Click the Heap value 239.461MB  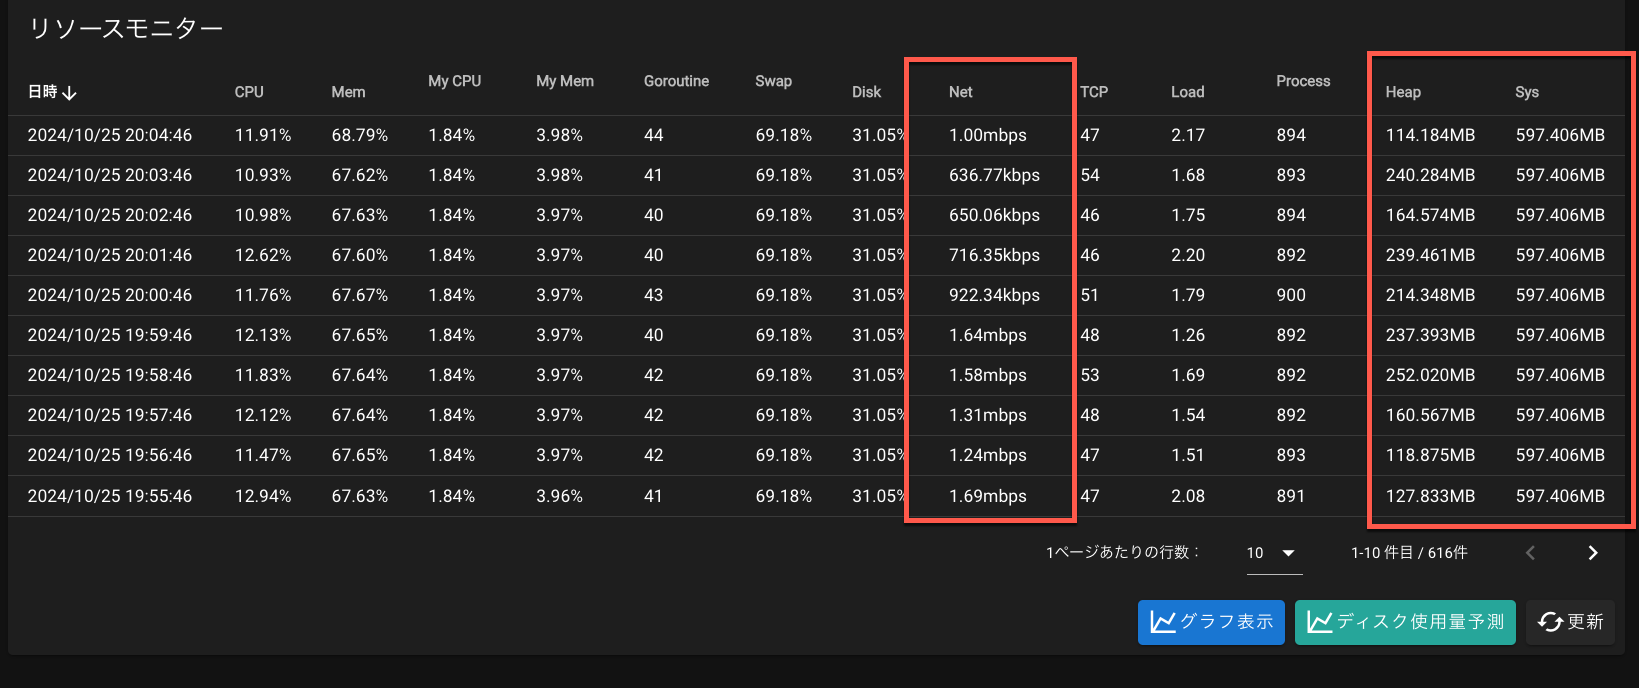coord(1430,255)
